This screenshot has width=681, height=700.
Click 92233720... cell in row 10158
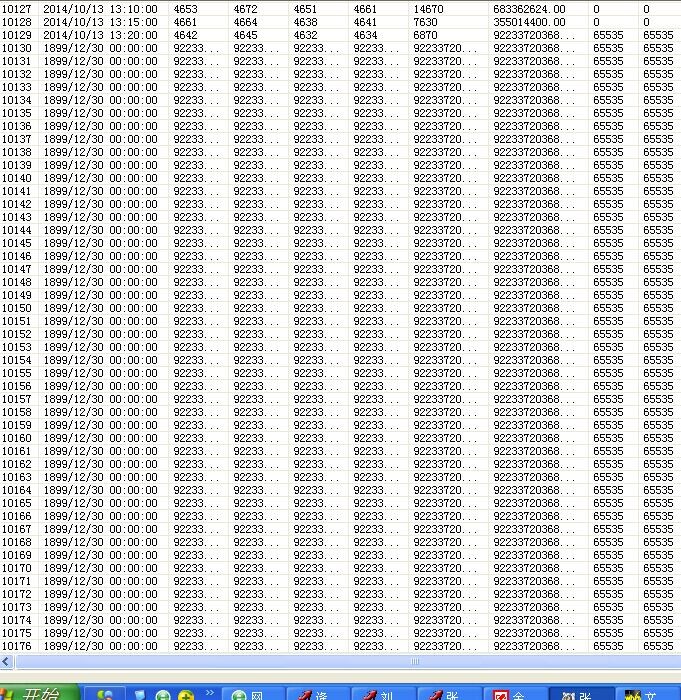click(x=445, y=412)
